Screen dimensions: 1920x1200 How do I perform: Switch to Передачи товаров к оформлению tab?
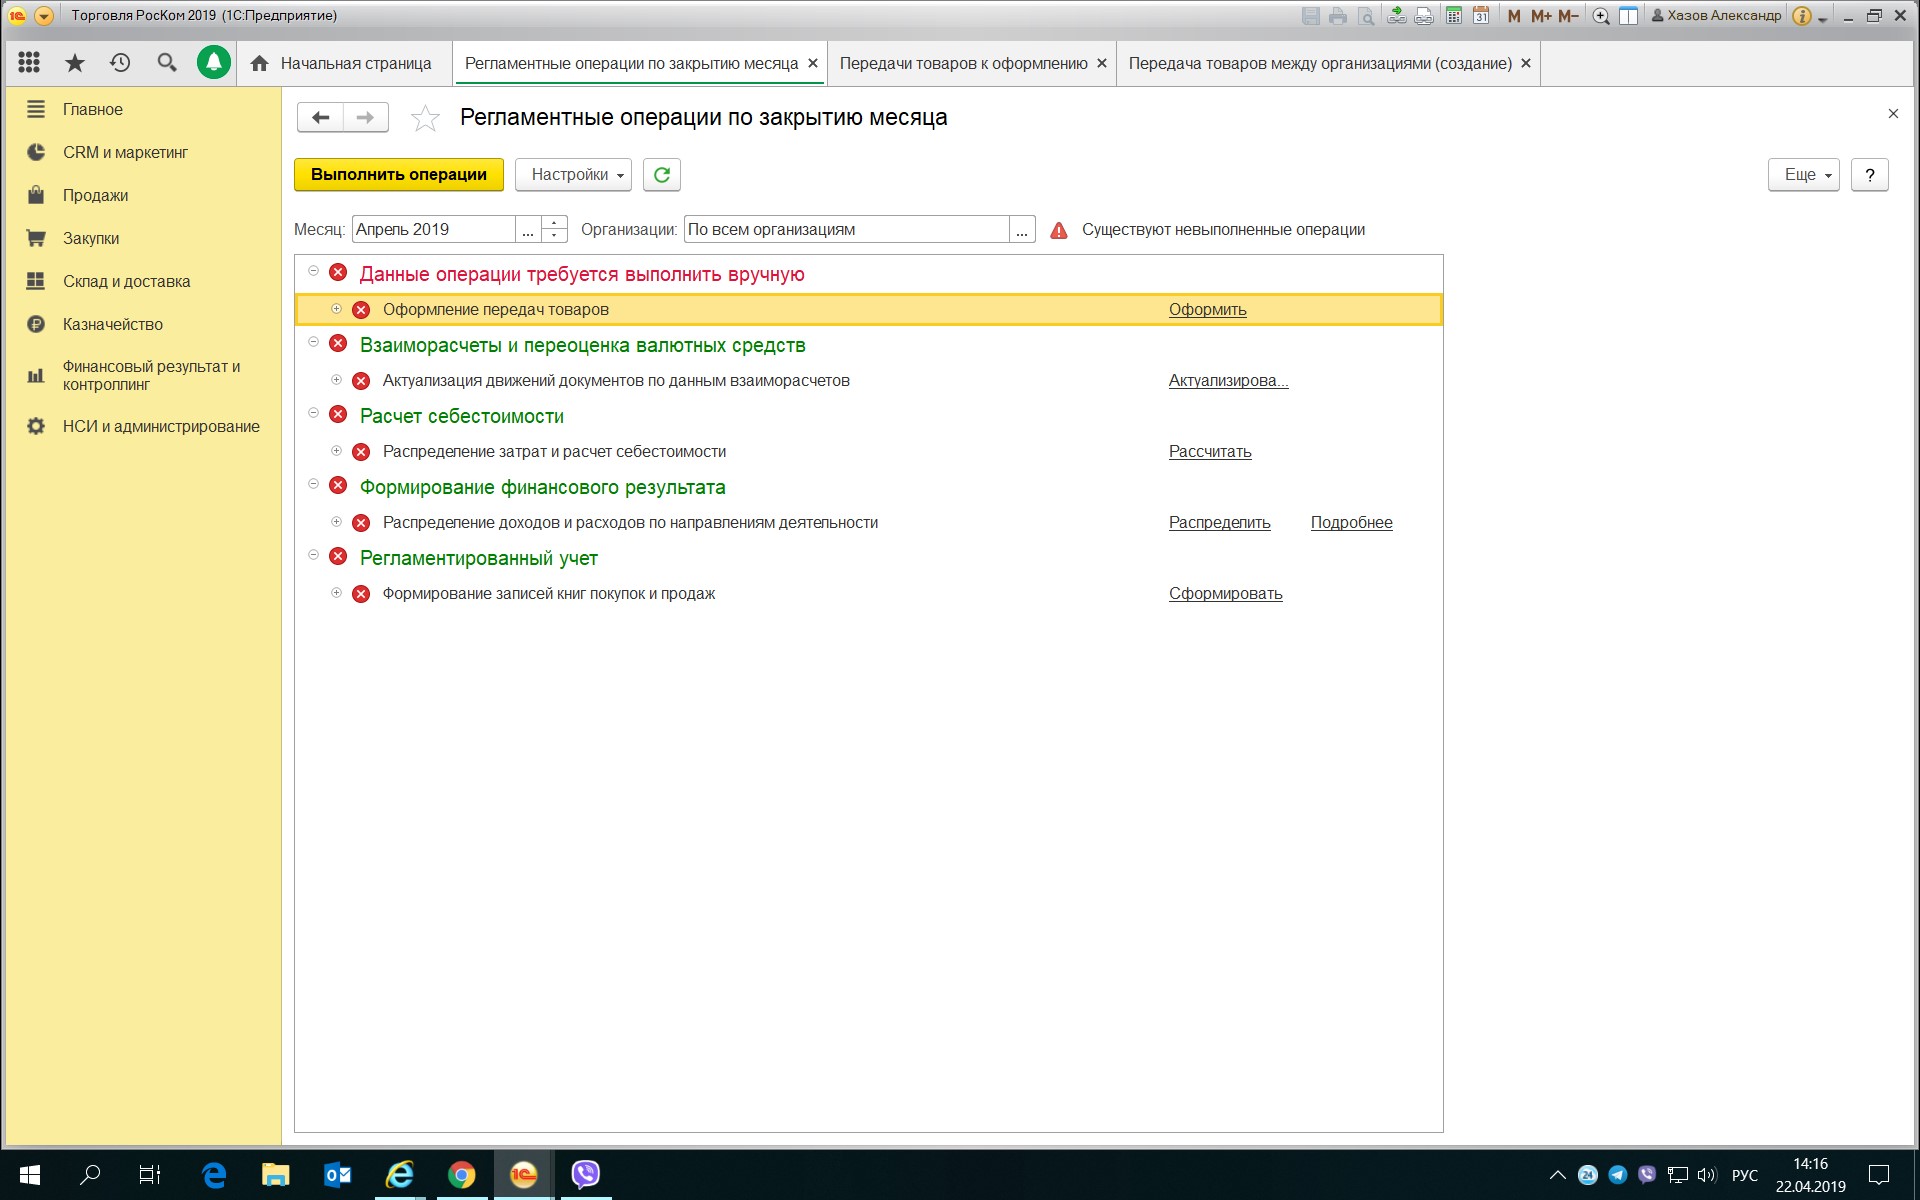click(x=963, y=63)
